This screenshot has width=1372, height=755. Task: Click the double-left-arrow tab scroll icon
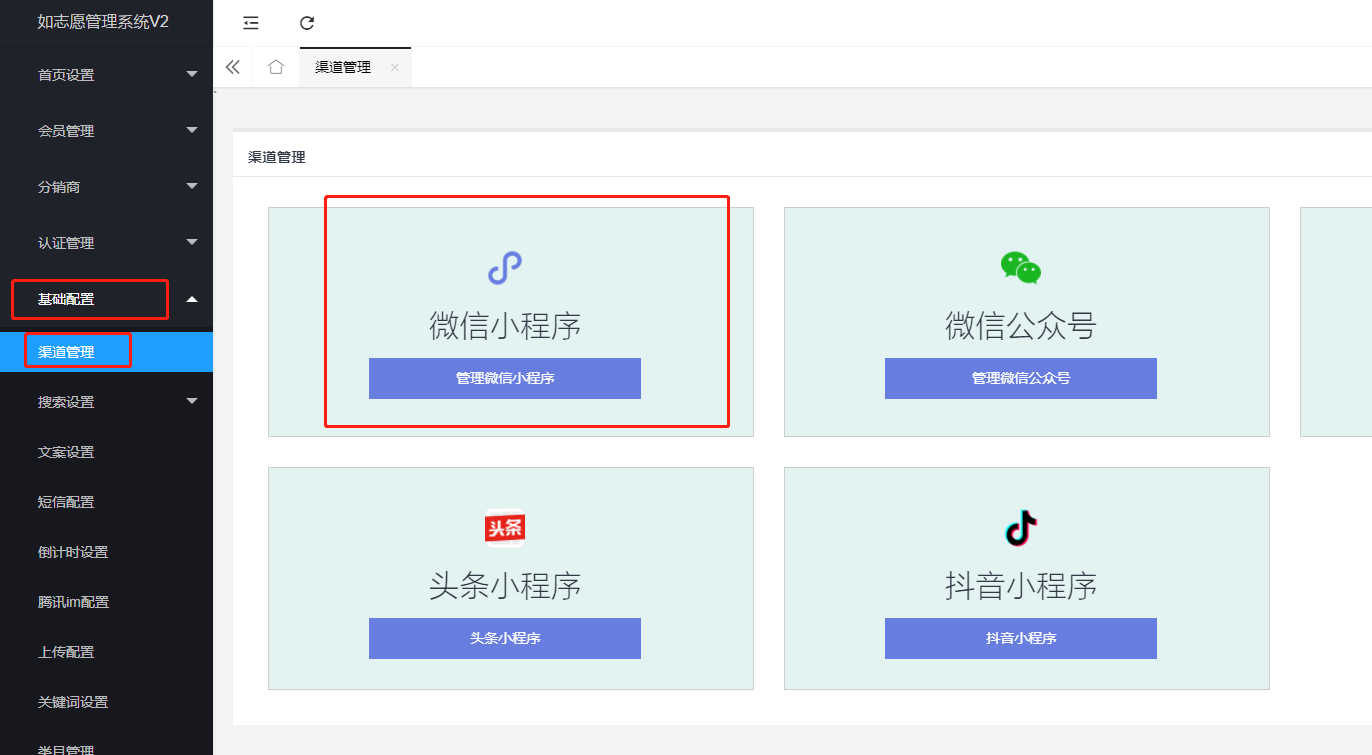pyautogui.click(x=233, y=67)
